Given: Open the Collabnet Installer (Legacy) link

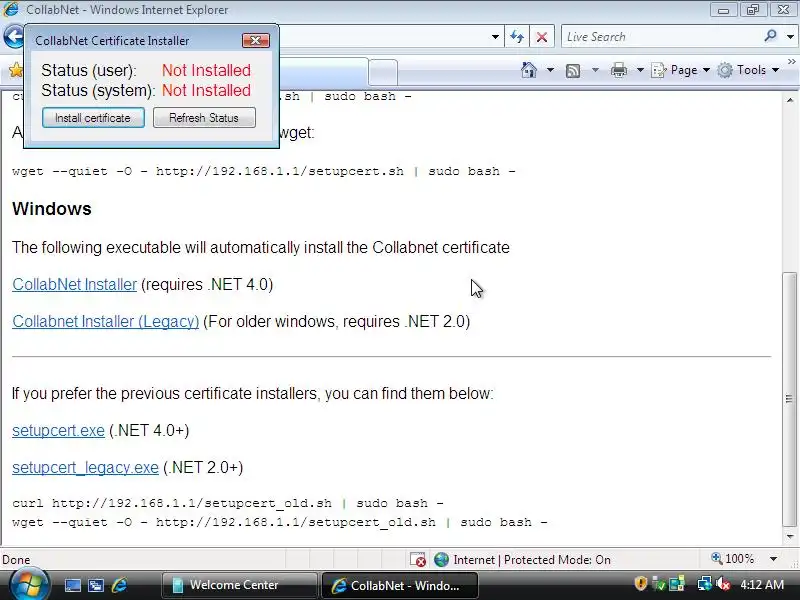Looking at the screenshot, I should (106, 321).
